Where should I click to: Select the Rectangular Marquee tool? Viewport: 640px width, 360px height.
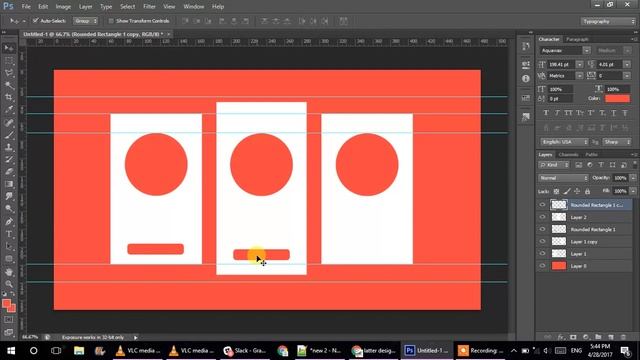coord(9,60)
